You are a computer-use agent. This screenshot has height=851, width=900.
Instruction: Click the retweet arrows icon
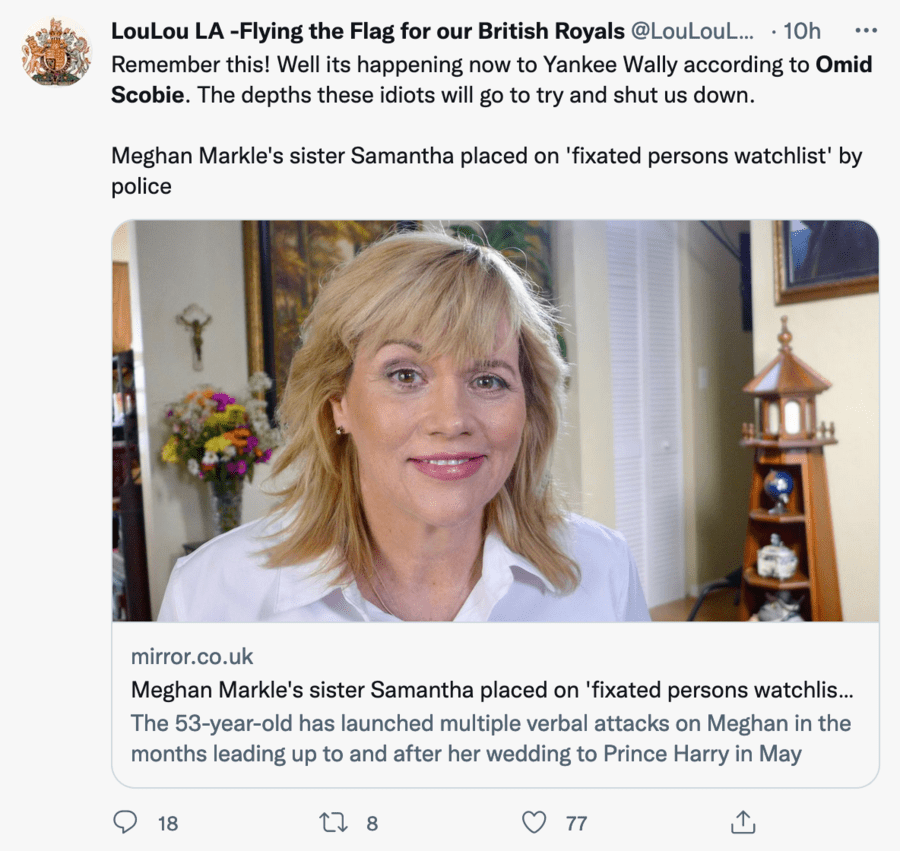pos(331,822)
